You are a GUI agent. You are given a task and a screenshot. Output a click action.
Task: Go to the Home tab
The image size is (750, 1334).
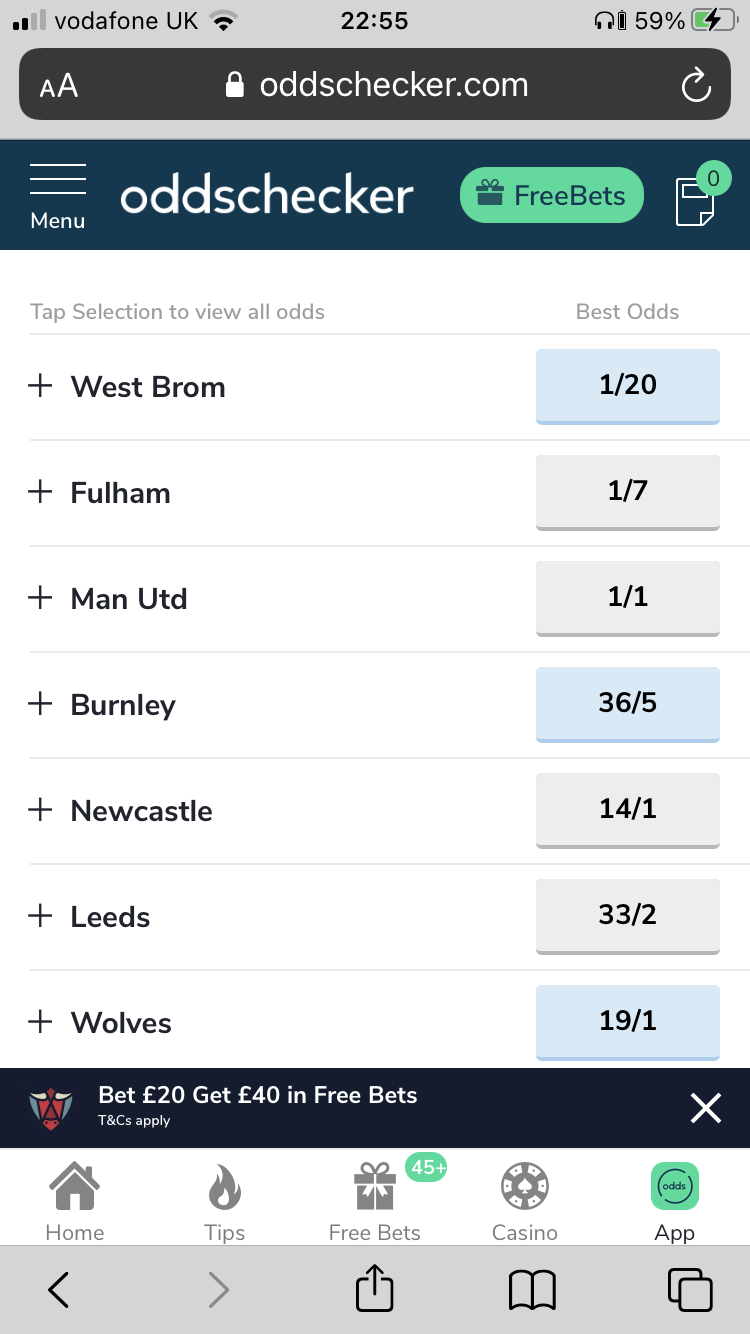click(x=75, y=1202)
